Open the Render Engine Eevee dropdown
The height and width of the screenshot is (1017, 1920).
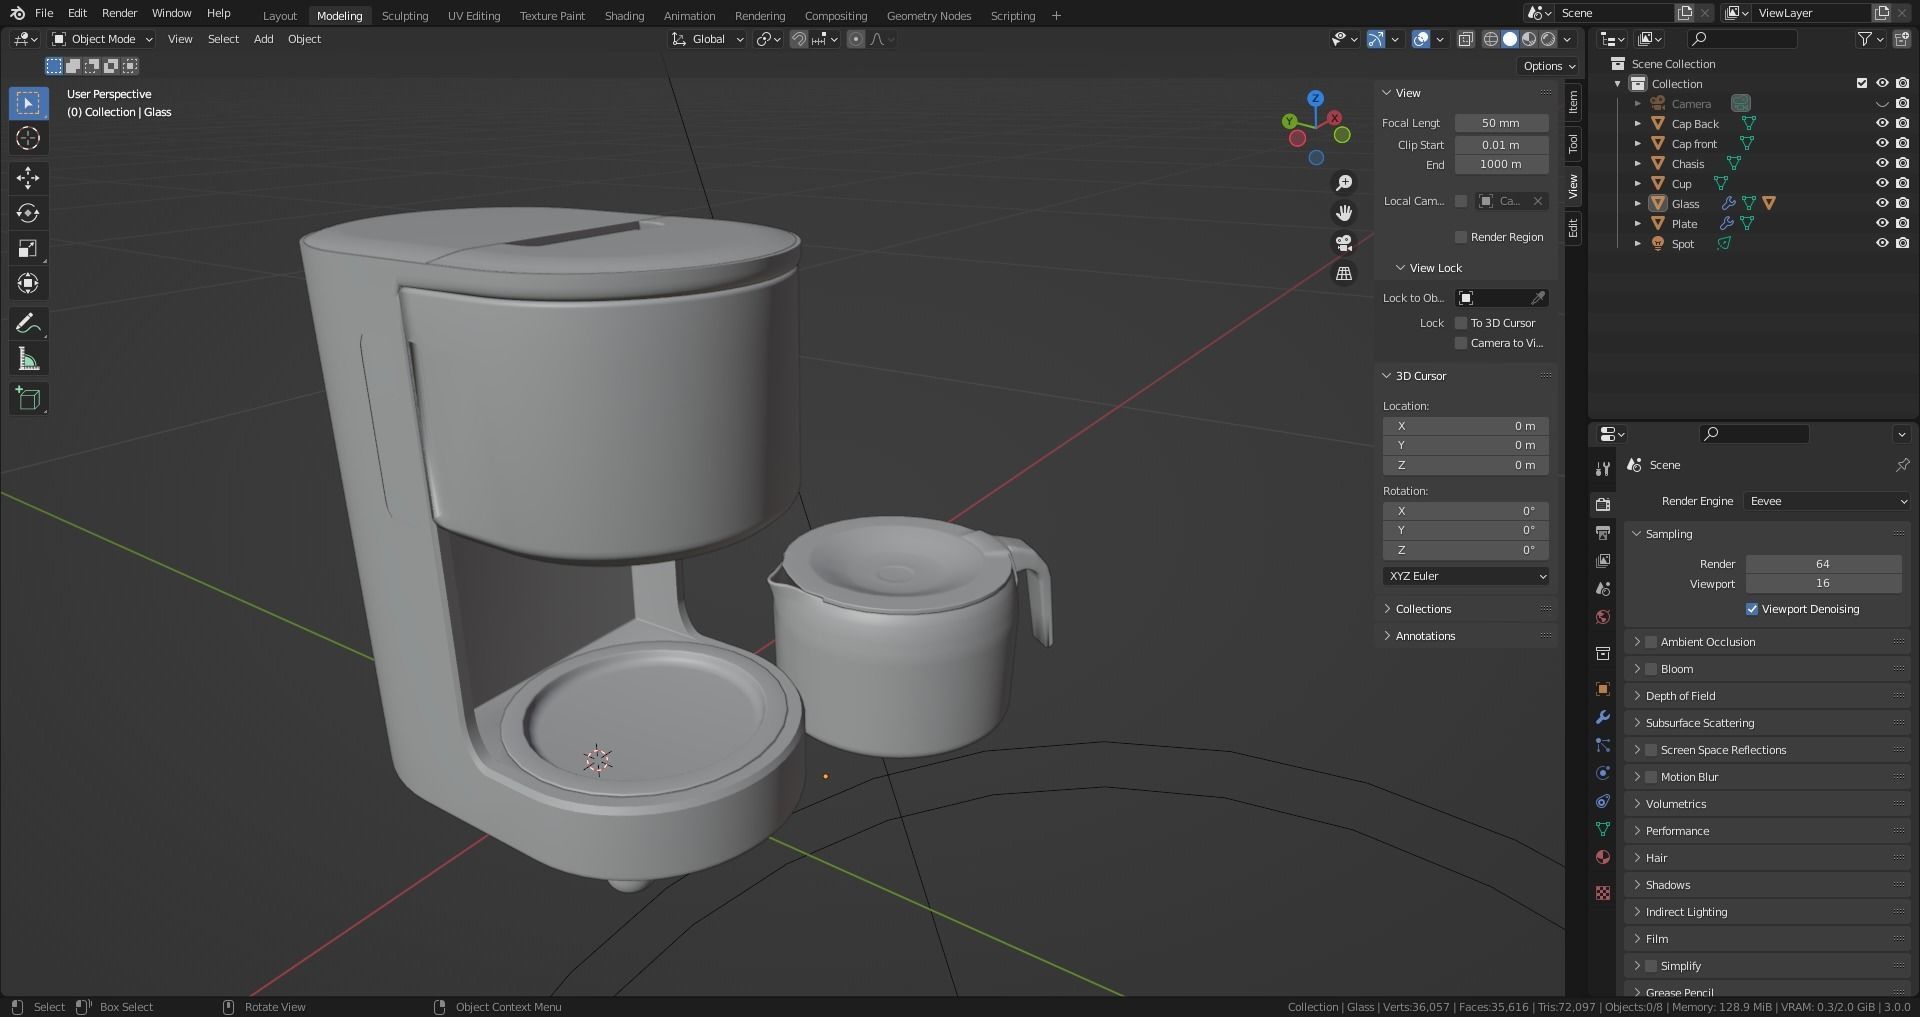tap(1827, 501)
